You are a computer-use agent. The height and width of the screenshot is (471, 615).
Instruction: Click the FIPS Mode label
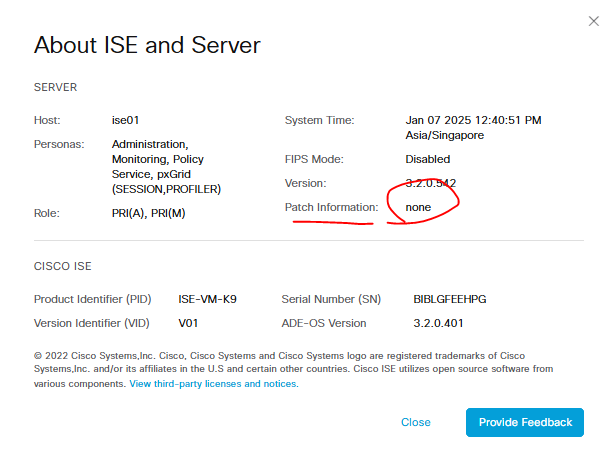(x=314, y=159)
